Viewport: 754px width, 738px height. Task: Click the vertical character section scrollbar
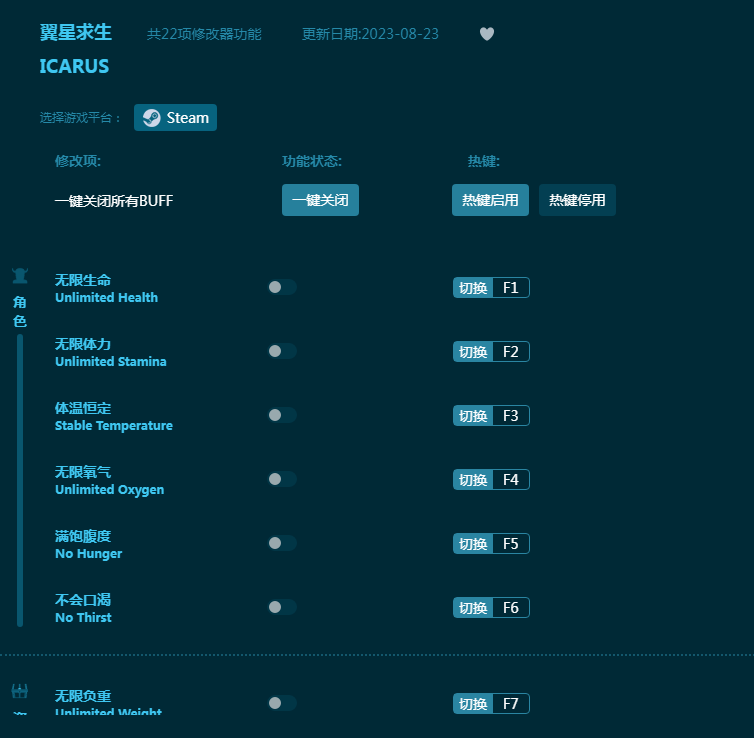tap(20, 480)
